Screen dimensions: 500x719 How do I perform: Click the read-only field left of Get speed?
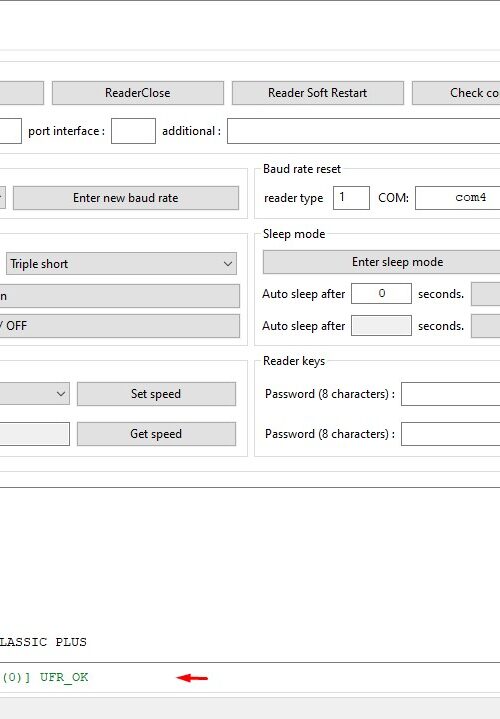35,434
